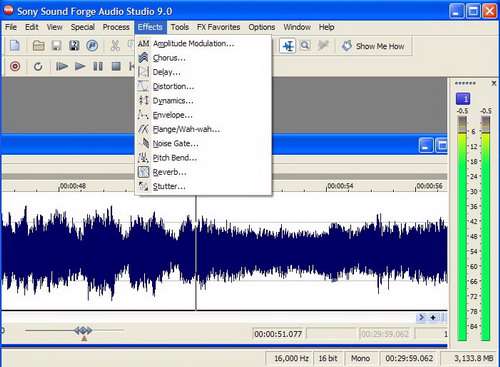
Task: Open the Window menu
Action: tap(297, 27)
